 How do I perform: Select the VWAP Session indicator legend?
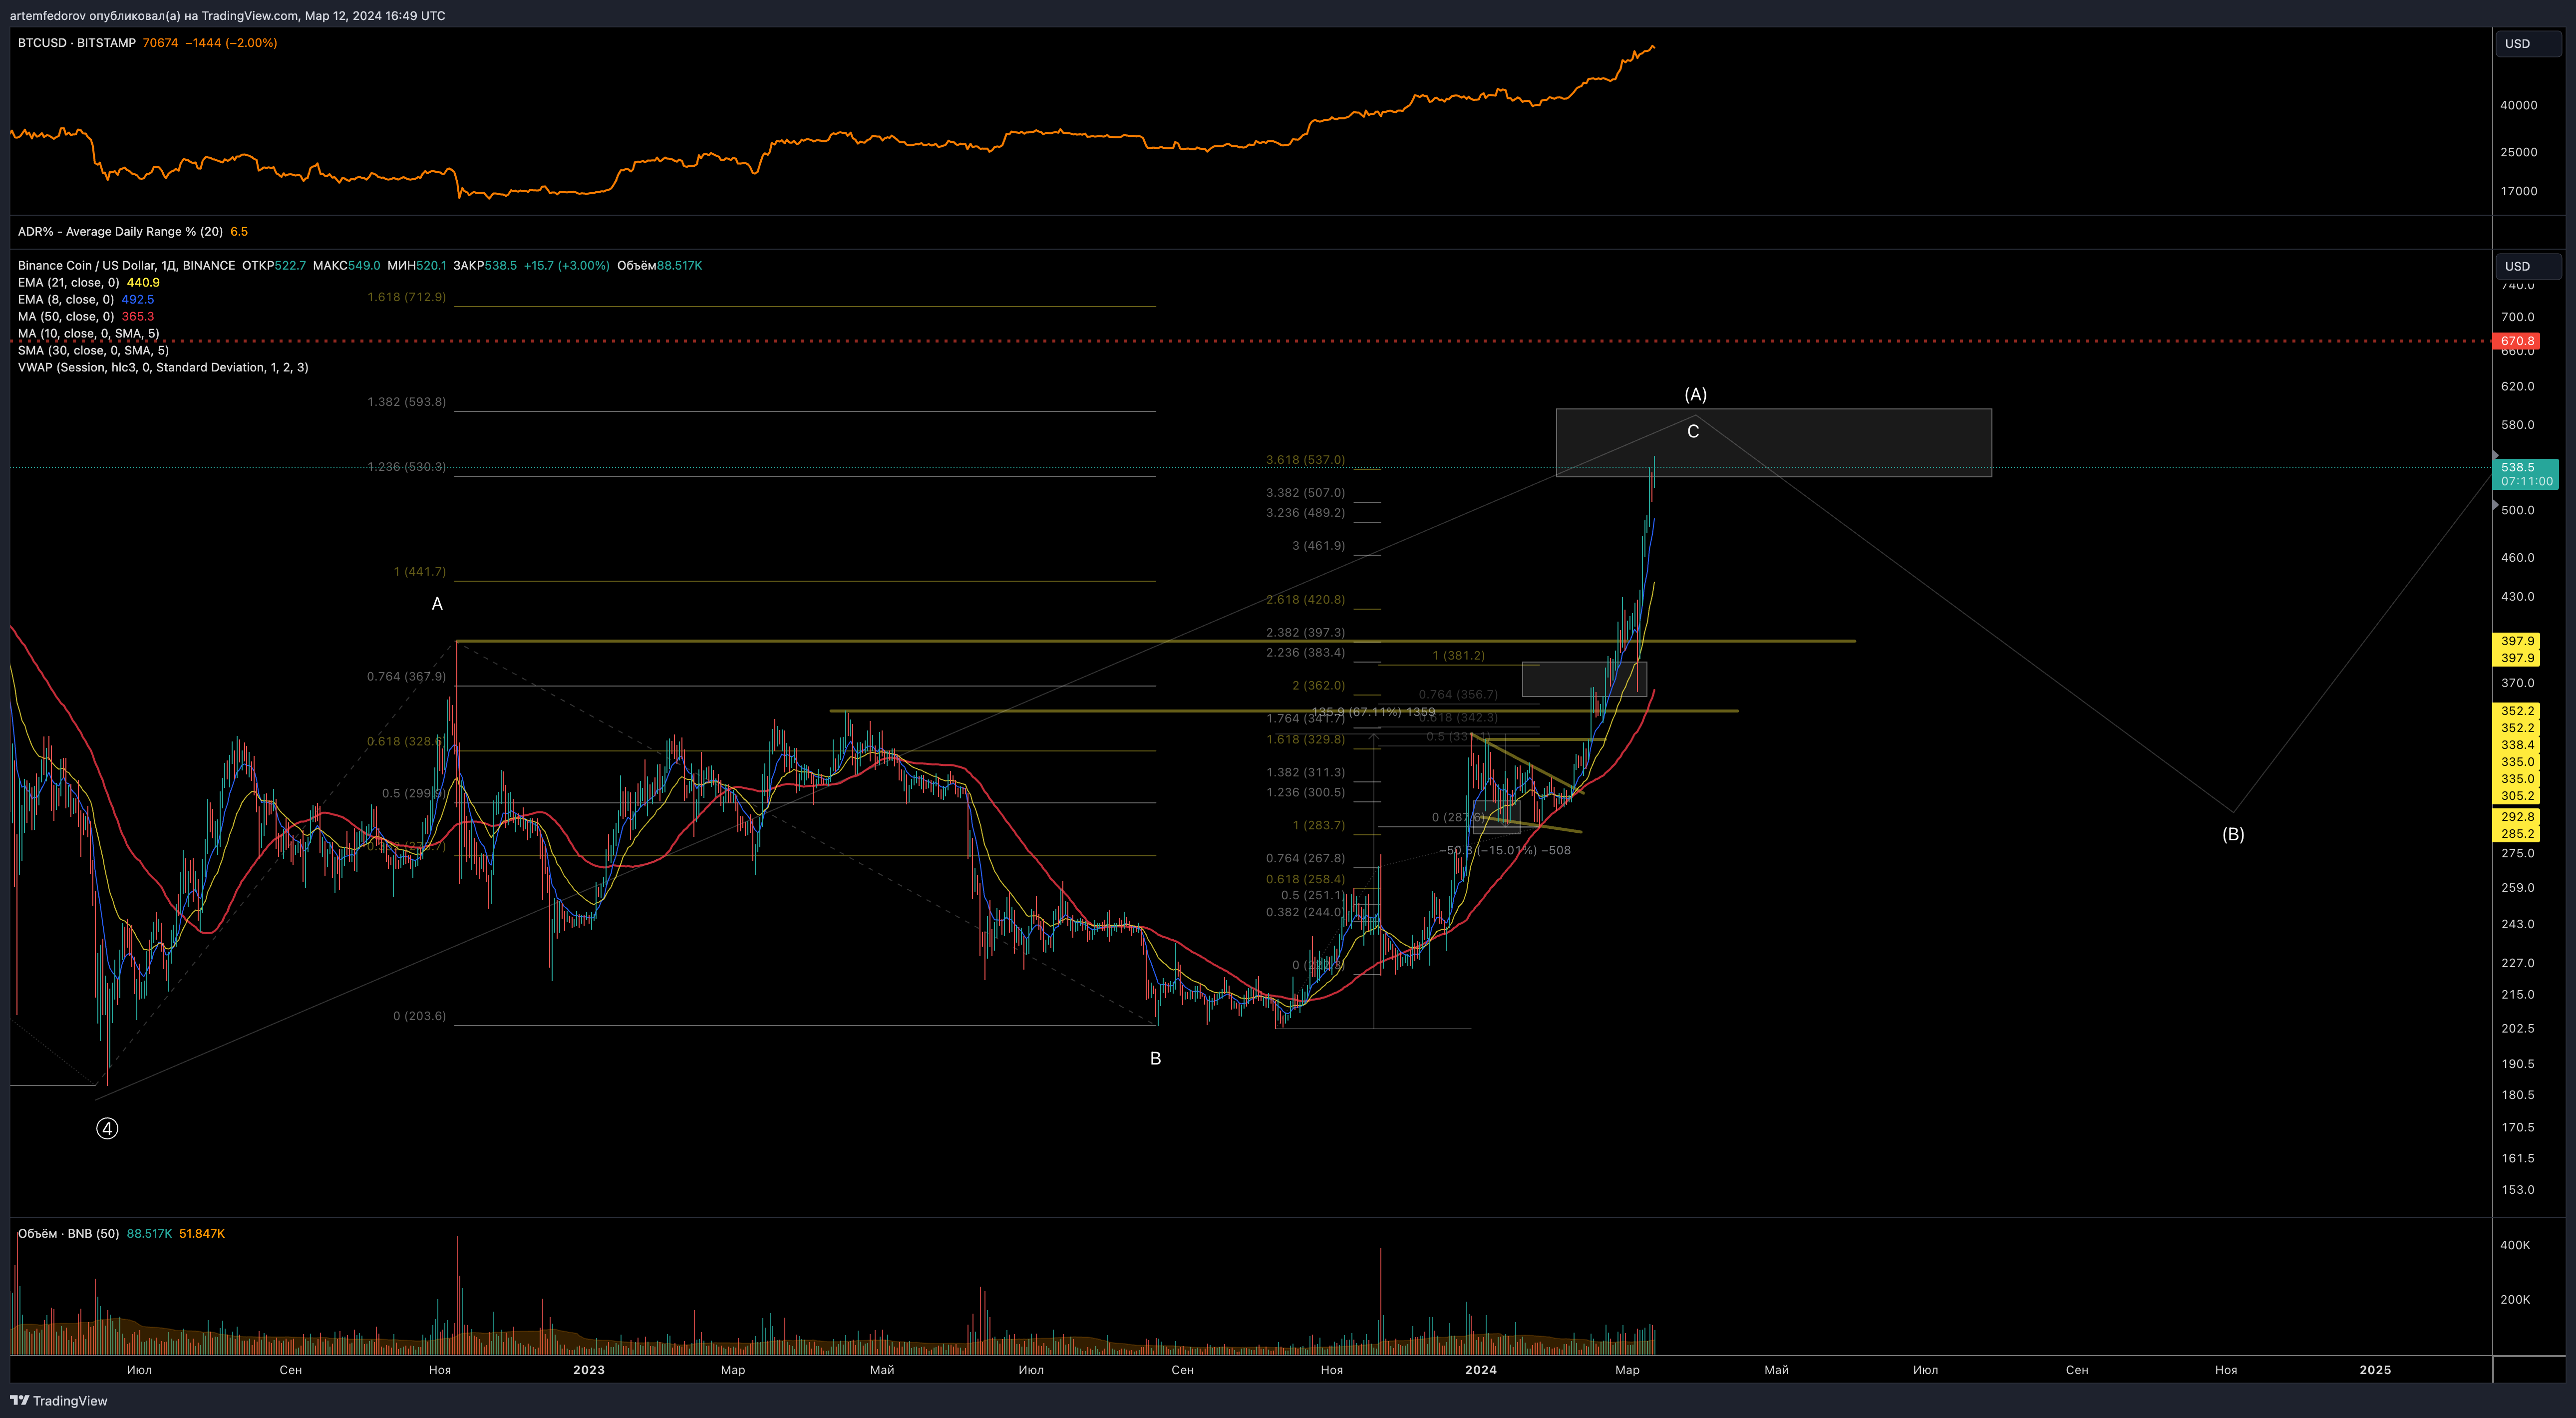[163, 367]
